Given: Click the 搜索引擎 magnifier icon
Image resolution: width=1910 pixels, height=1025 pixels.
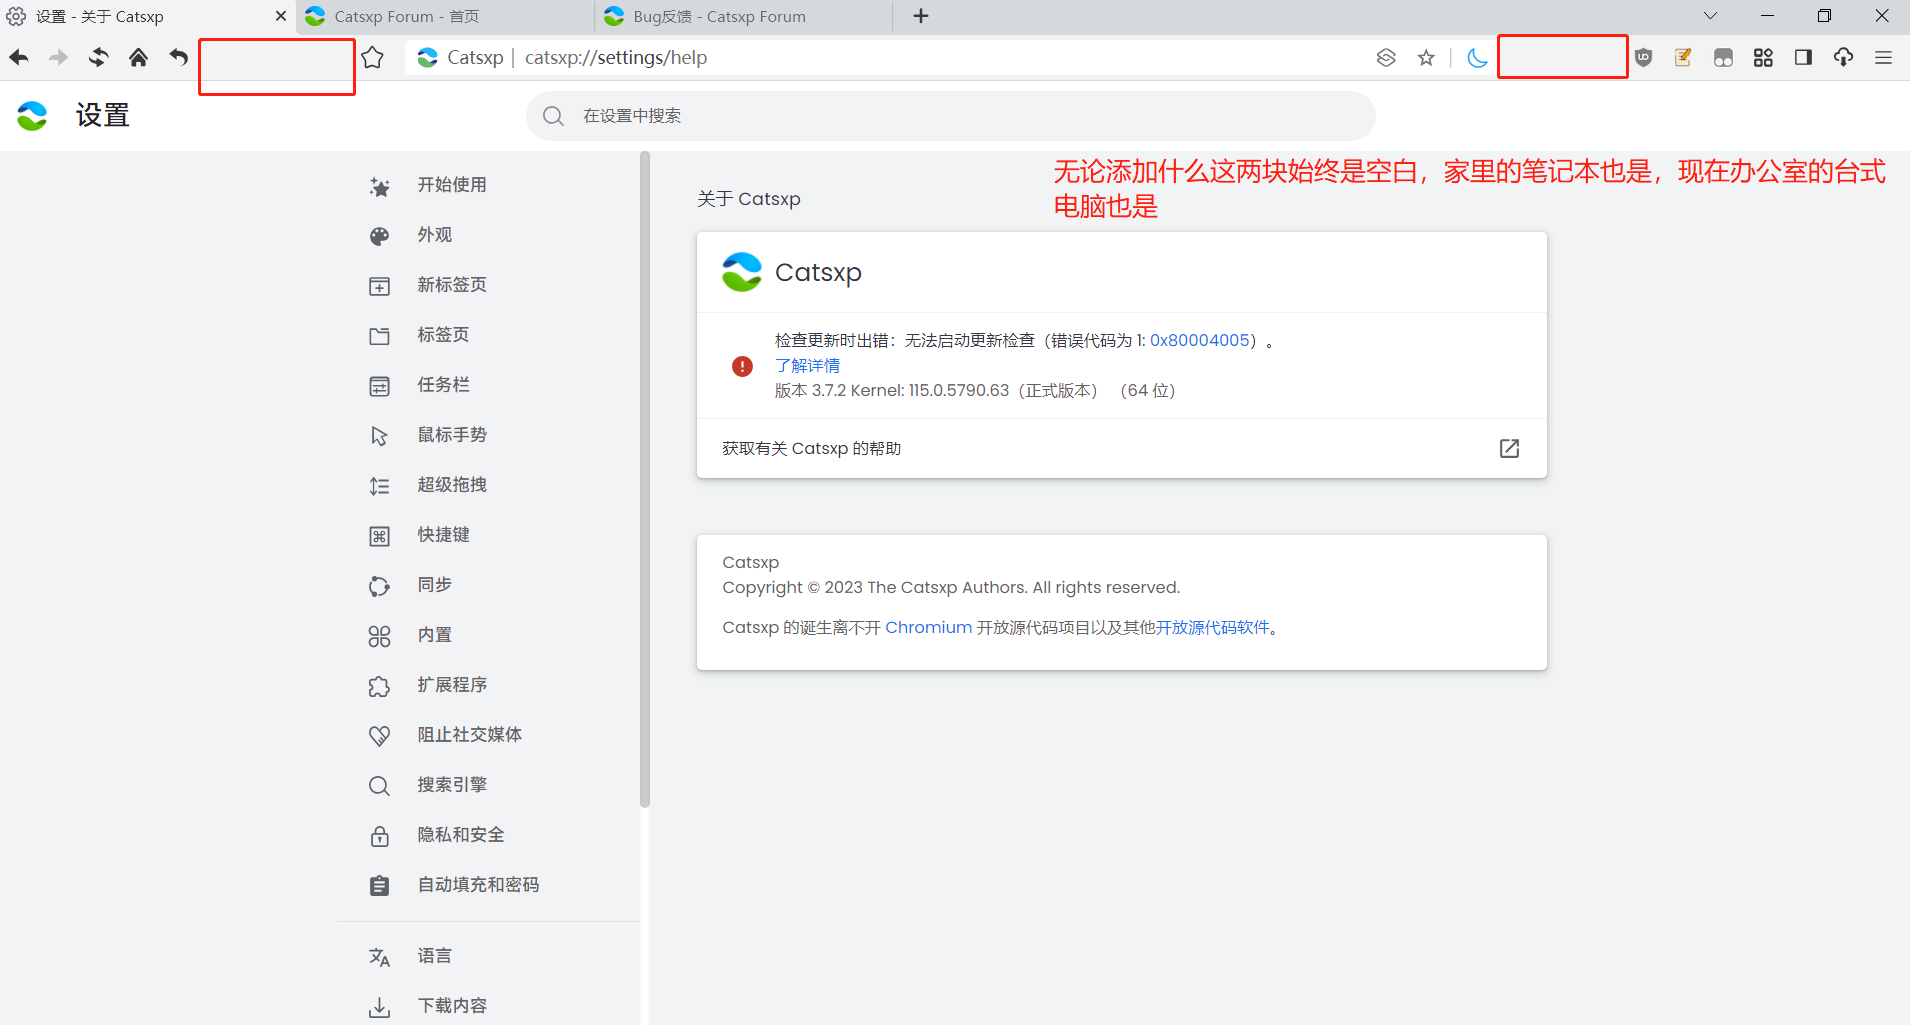Looking at the screenshot, I should click(x=379, y=786).
